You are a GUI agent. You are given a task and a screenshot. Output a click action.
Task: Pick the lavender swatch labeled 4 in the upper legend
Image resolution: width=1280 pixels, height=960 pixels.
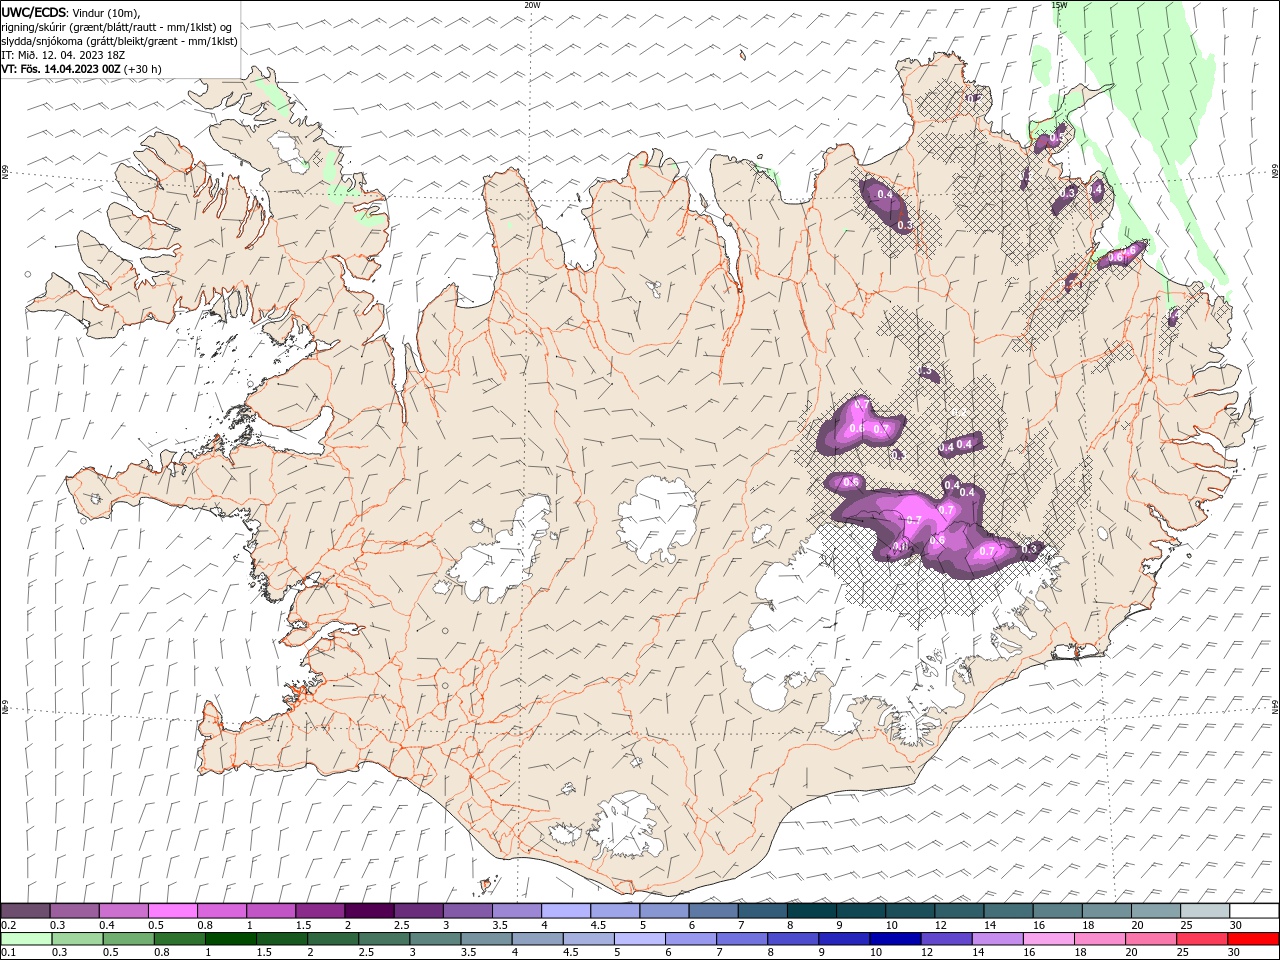(x=566, y=911)
